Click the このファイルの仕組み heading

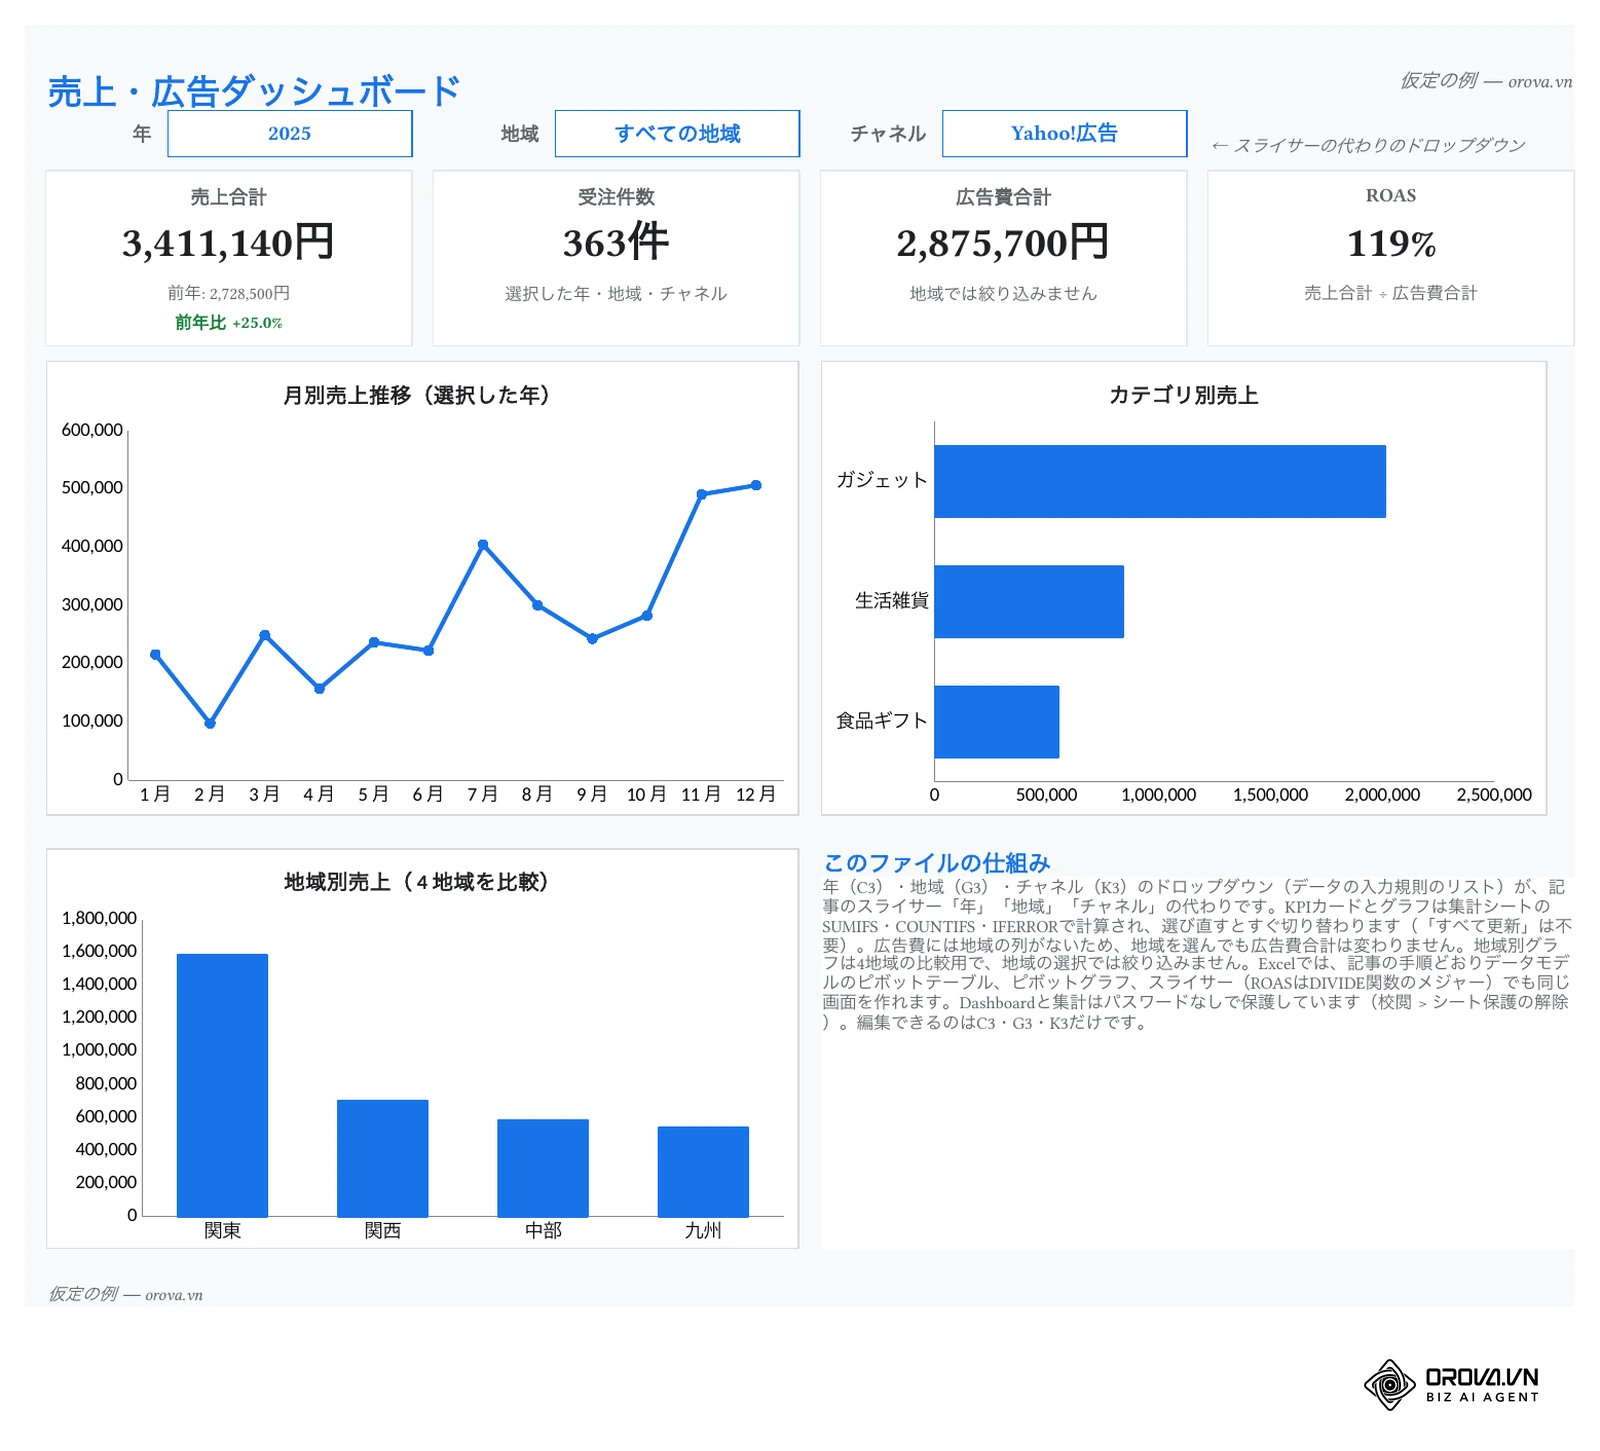pos(937,862)
